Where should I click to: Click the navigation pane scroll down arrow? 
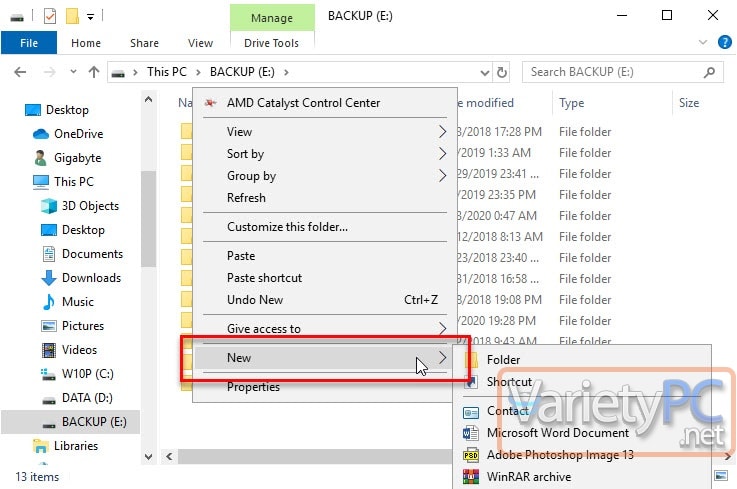149,456
